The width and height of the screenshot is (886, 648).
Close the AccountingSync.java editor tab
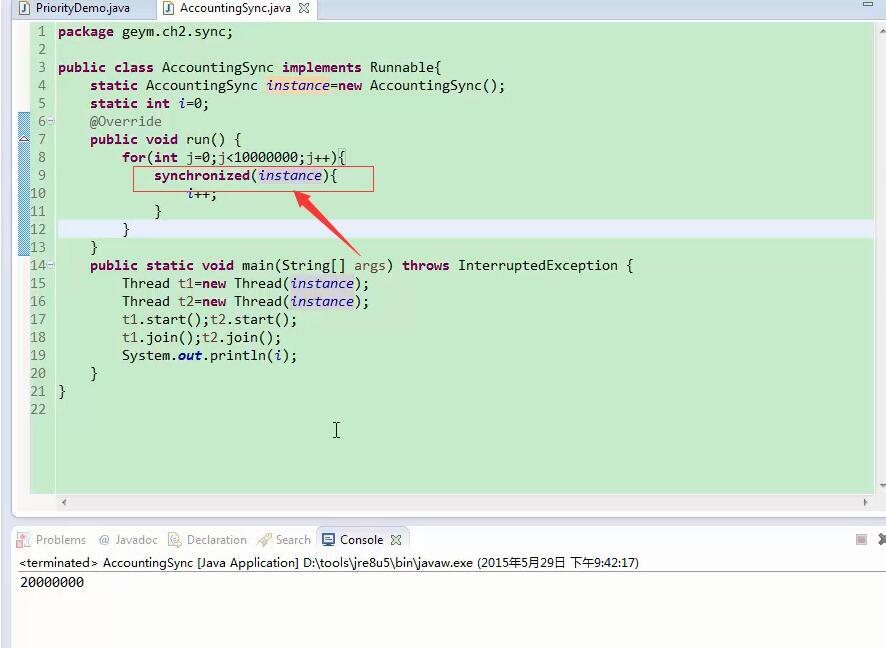coord(304,8)
